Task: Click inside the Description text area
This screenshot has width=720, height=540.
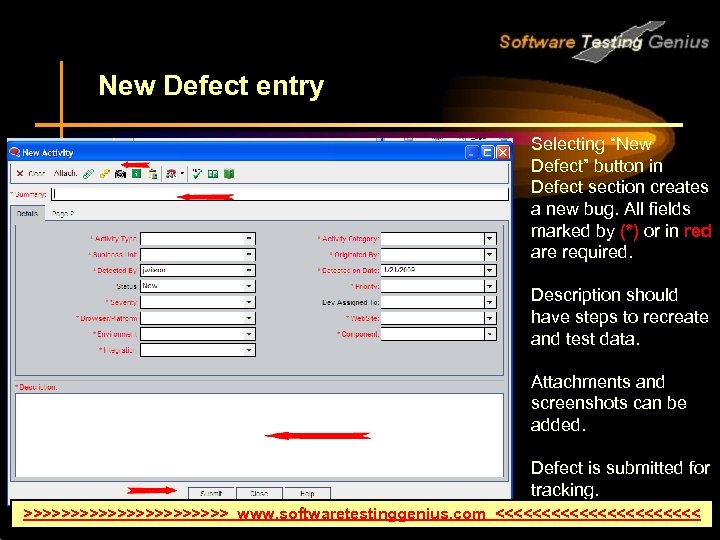Action: point(259,435)
